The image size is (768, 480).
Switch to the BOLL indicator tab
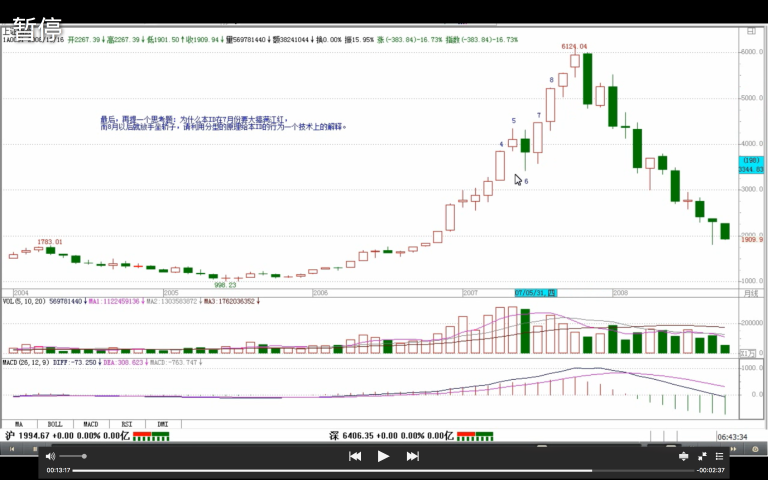click(x=54, y=425)
